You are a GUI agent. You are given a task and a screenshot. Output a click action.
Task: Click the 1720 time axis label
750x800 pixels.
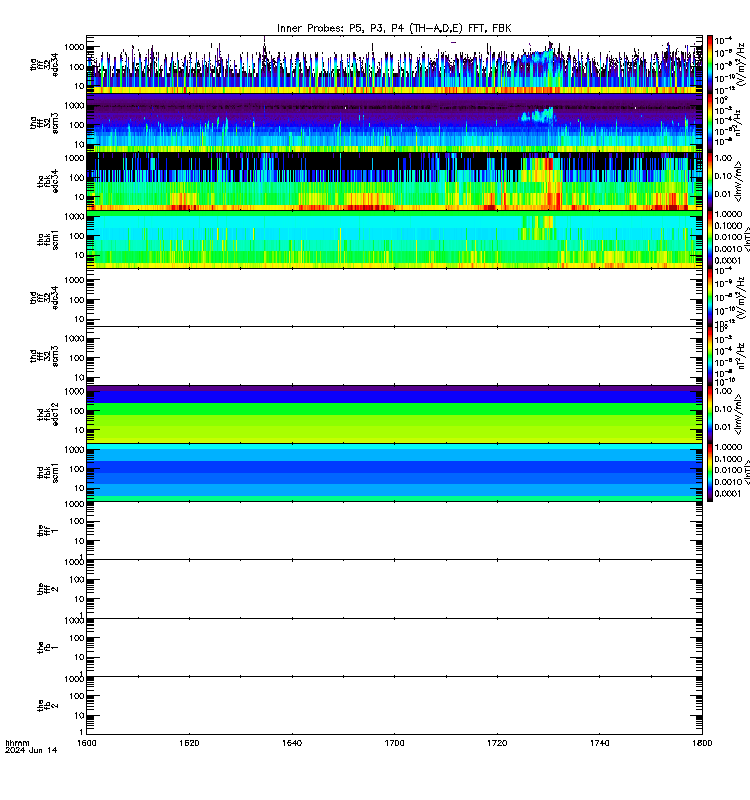(497, 743)
